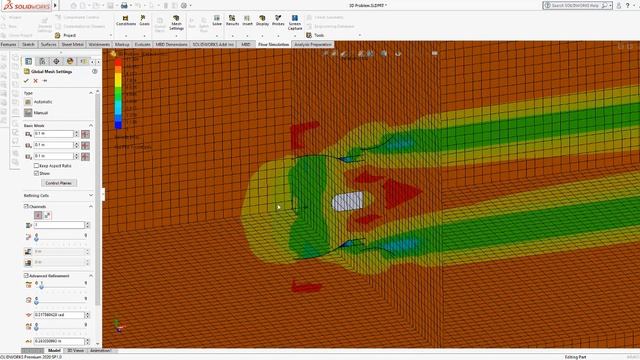
Task: Open the SOLIDWORKS main menu arrow
Action: click(56, 6)
